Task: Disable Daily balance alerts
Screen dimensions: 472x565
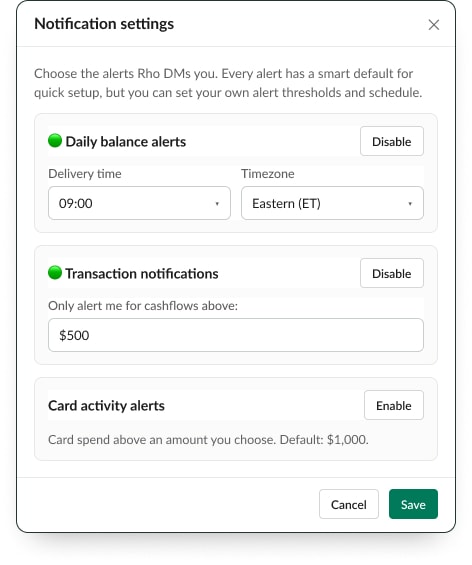Action: [x=392, y=141]
